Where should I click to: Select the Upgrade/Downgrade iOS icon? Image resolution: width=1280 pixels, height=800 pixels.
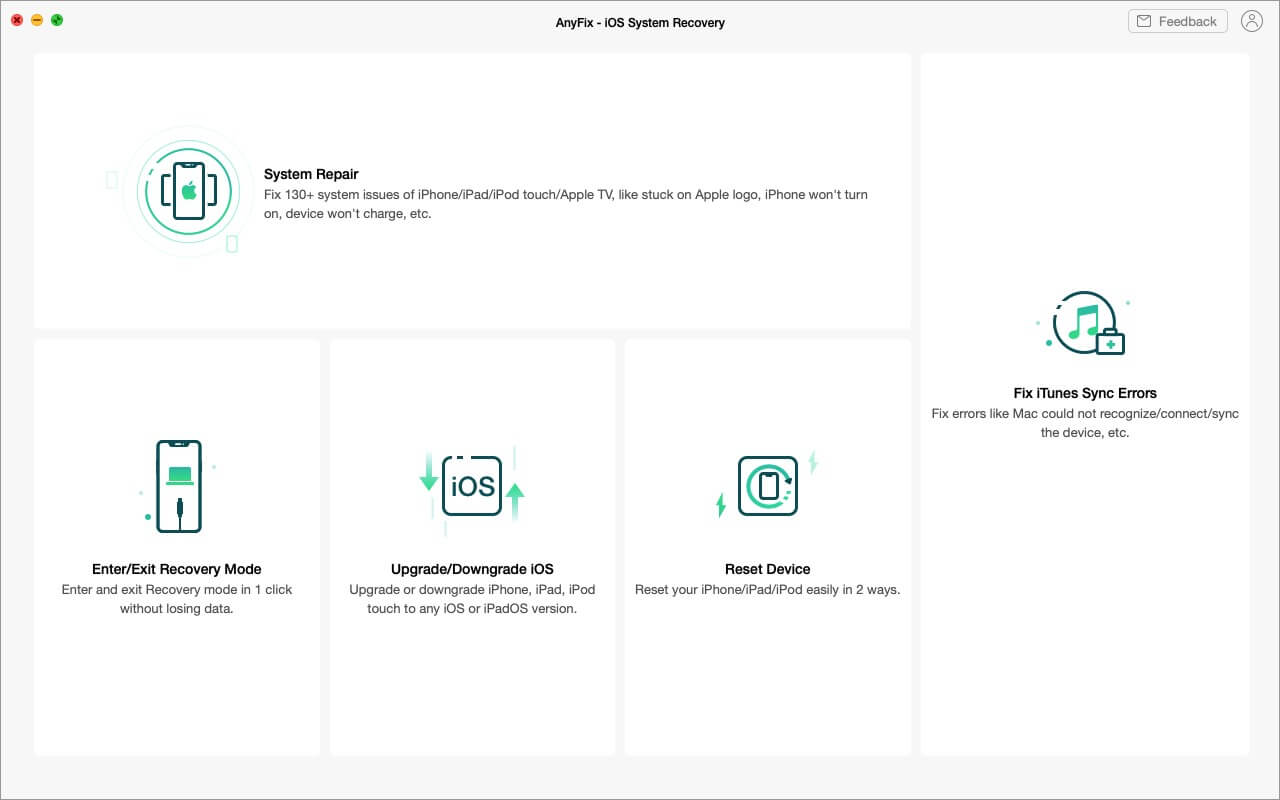click(472, 485)
